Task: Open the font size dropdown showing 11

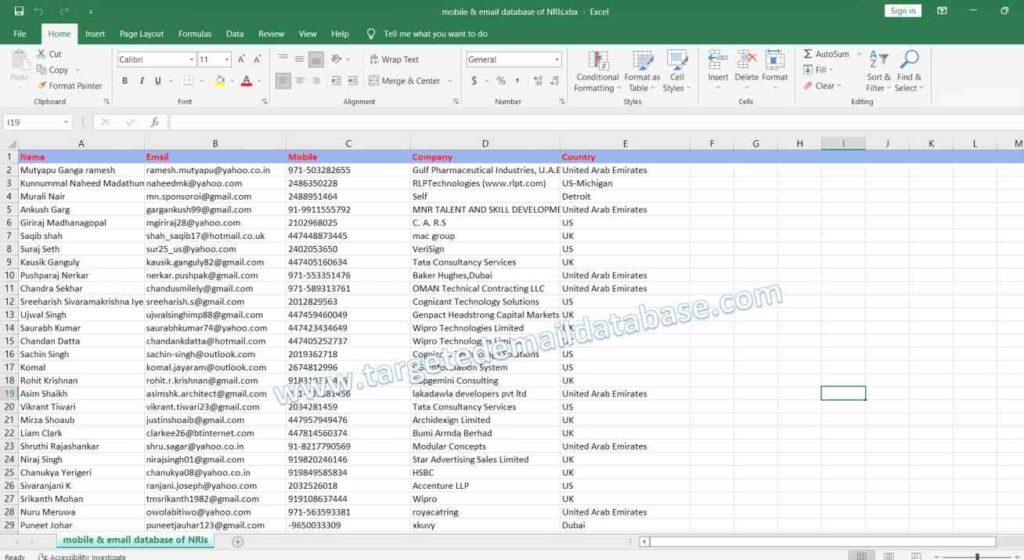Action: [227, 59]
